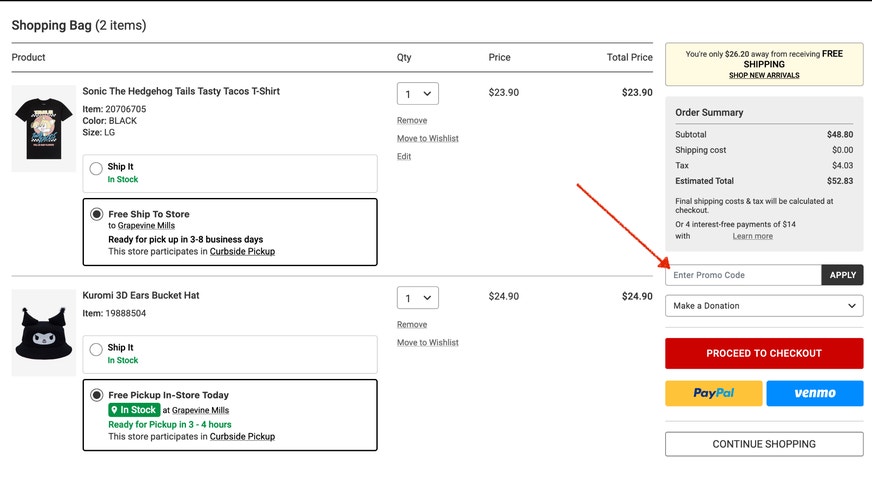
Task: Open the Sonic T-Shirt product thumbnail
Action: [44, 128]
